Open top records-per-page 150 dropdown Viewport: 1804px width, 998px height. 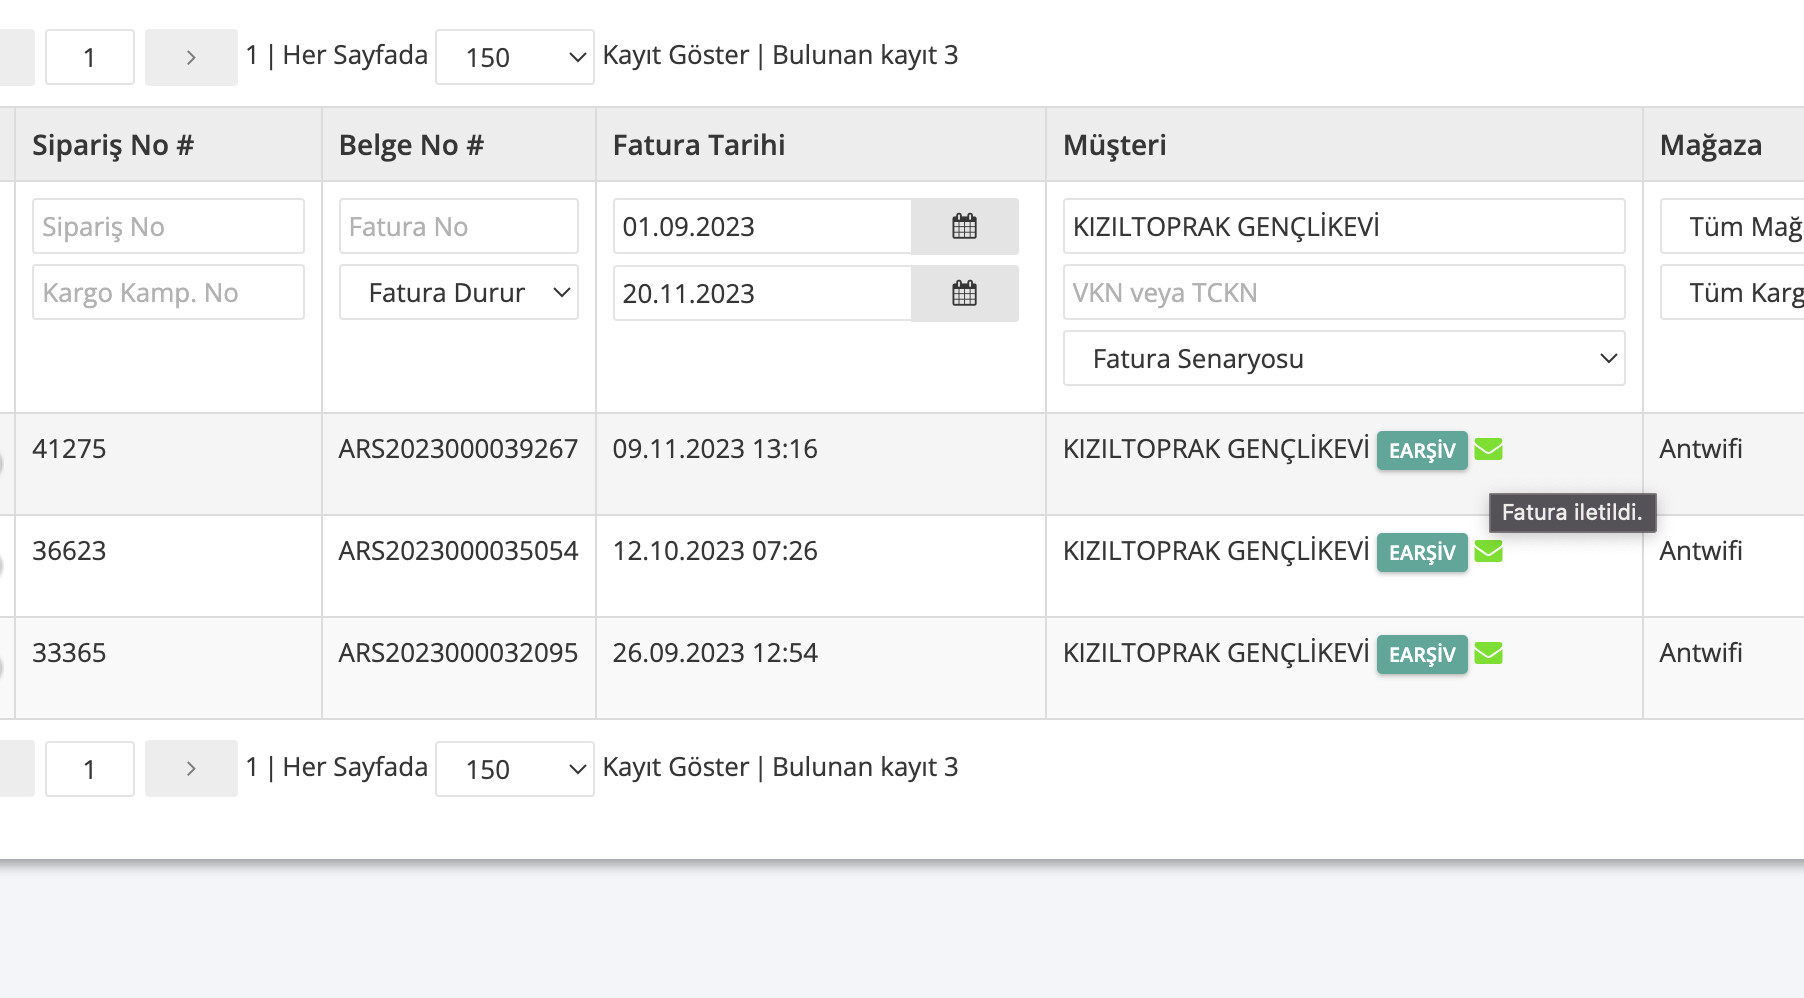tap(514, 58)
